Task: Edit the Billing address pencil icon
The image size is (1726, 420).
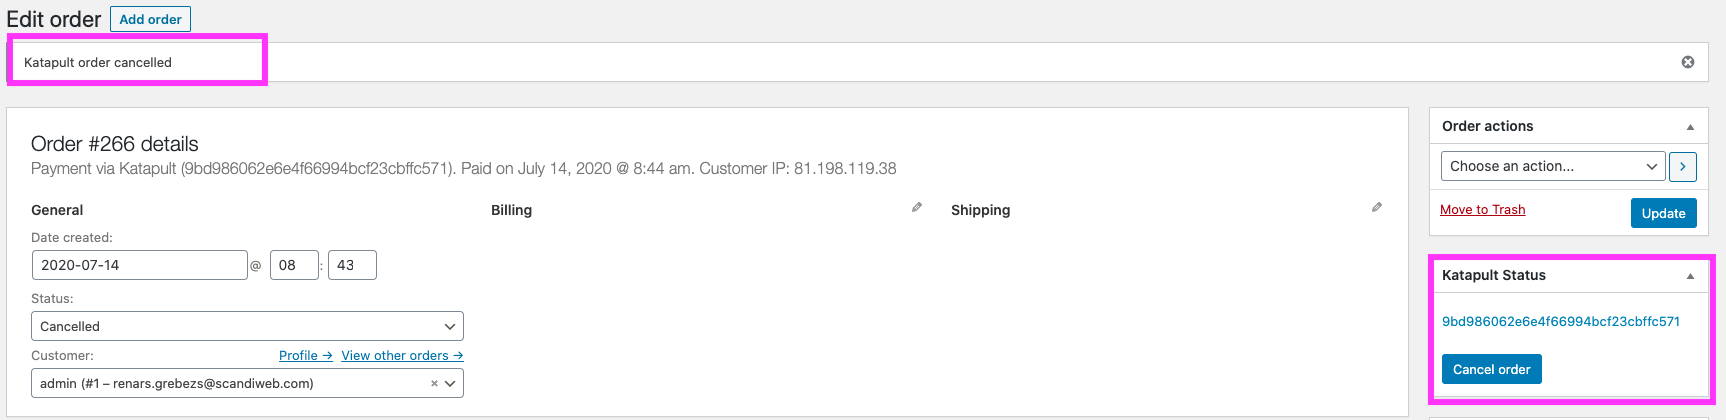Action: pos(917,208)
